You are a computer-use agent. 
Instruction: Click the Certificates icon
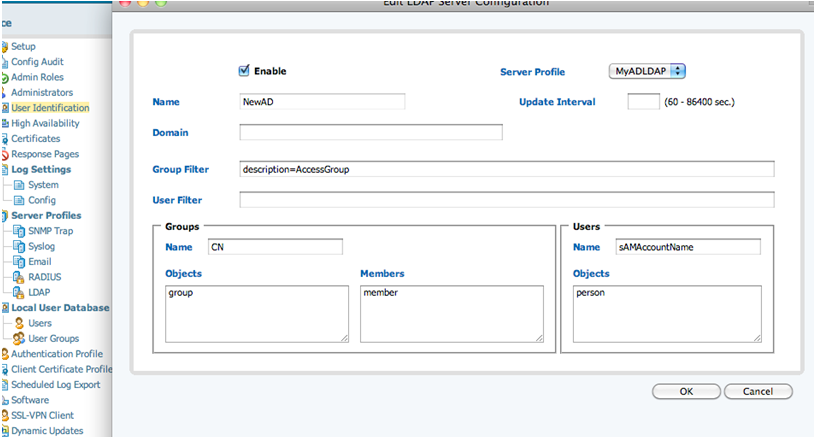5,139
